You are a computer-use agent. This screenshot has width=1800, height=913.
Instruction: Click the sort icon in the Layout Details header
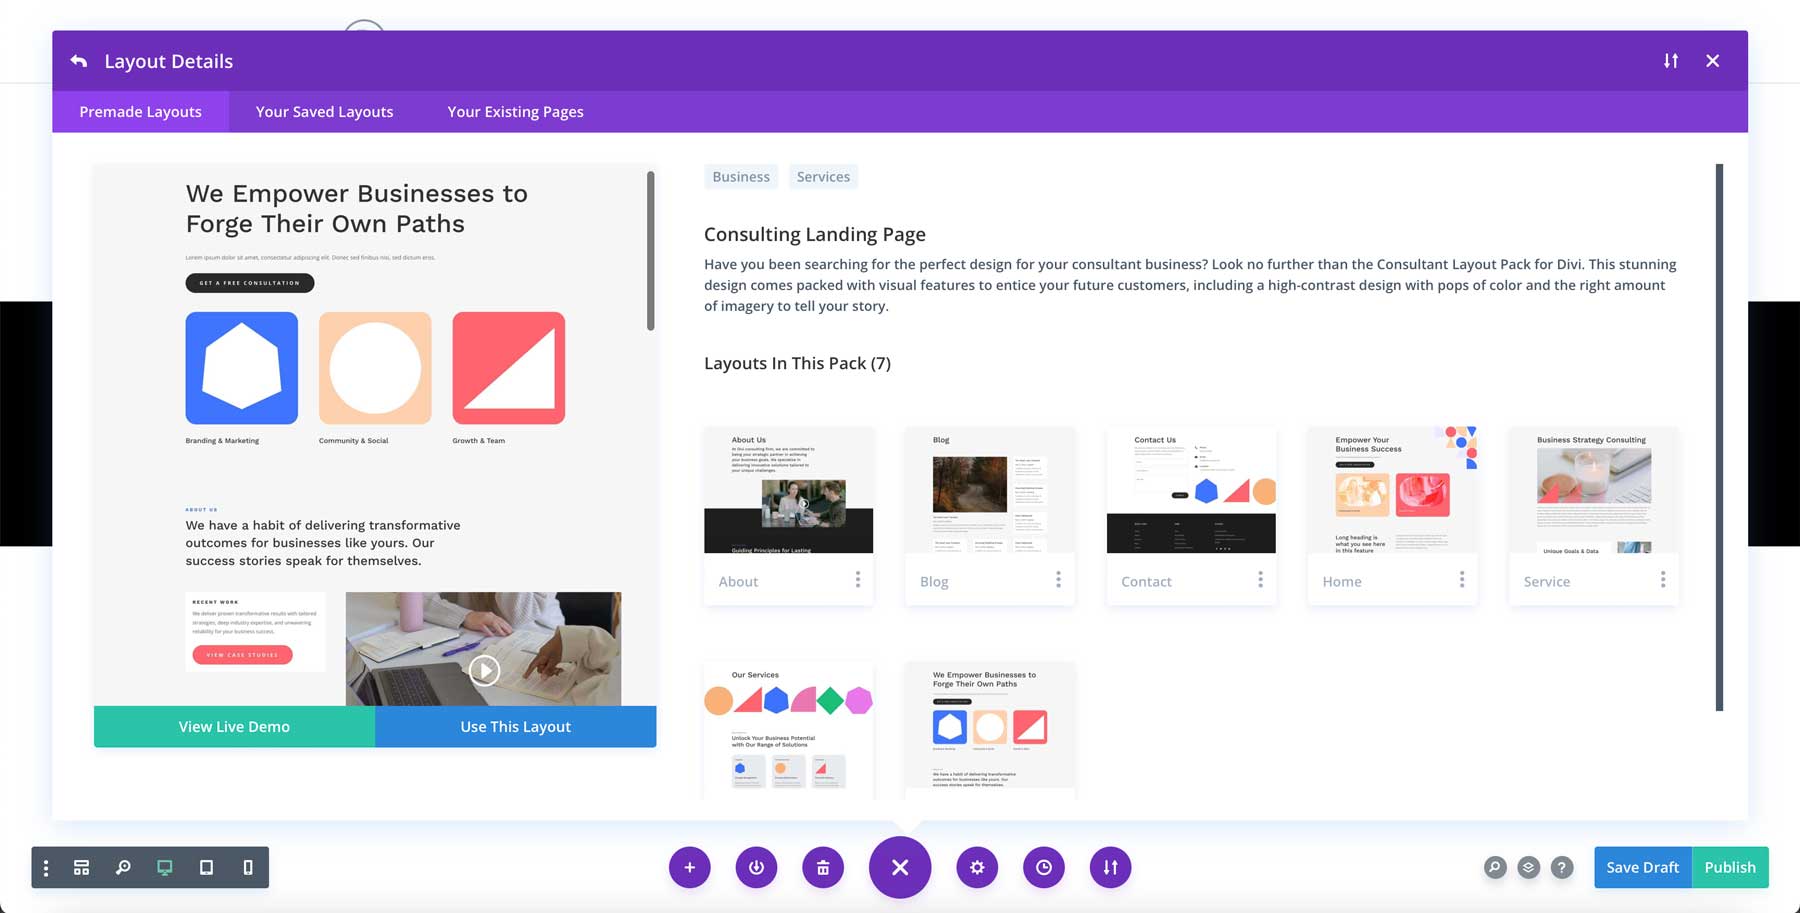[x=1671, y=60]
